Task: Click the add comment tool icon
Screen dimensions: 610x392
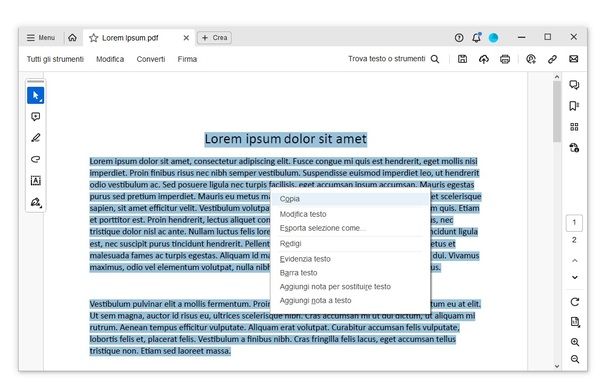Action: coord(35,117)
